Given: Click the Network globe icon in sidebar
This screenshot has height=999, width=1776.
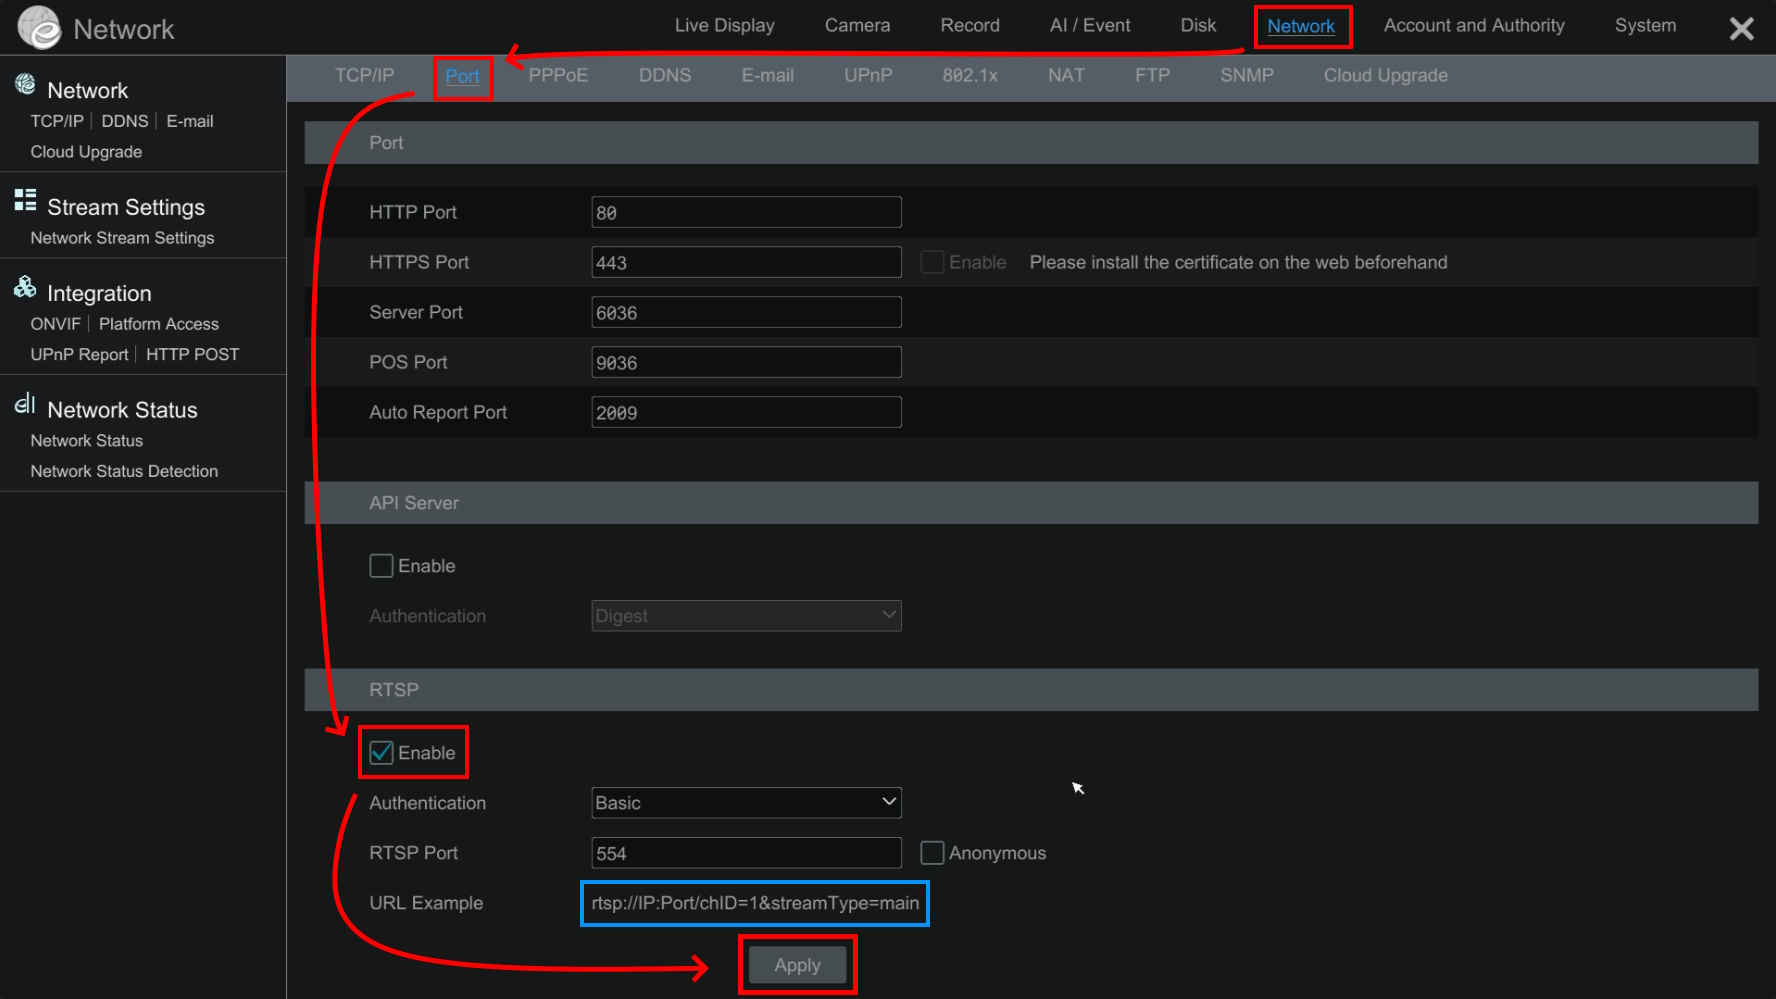Looking at the screenshot, I should (25, 85).
